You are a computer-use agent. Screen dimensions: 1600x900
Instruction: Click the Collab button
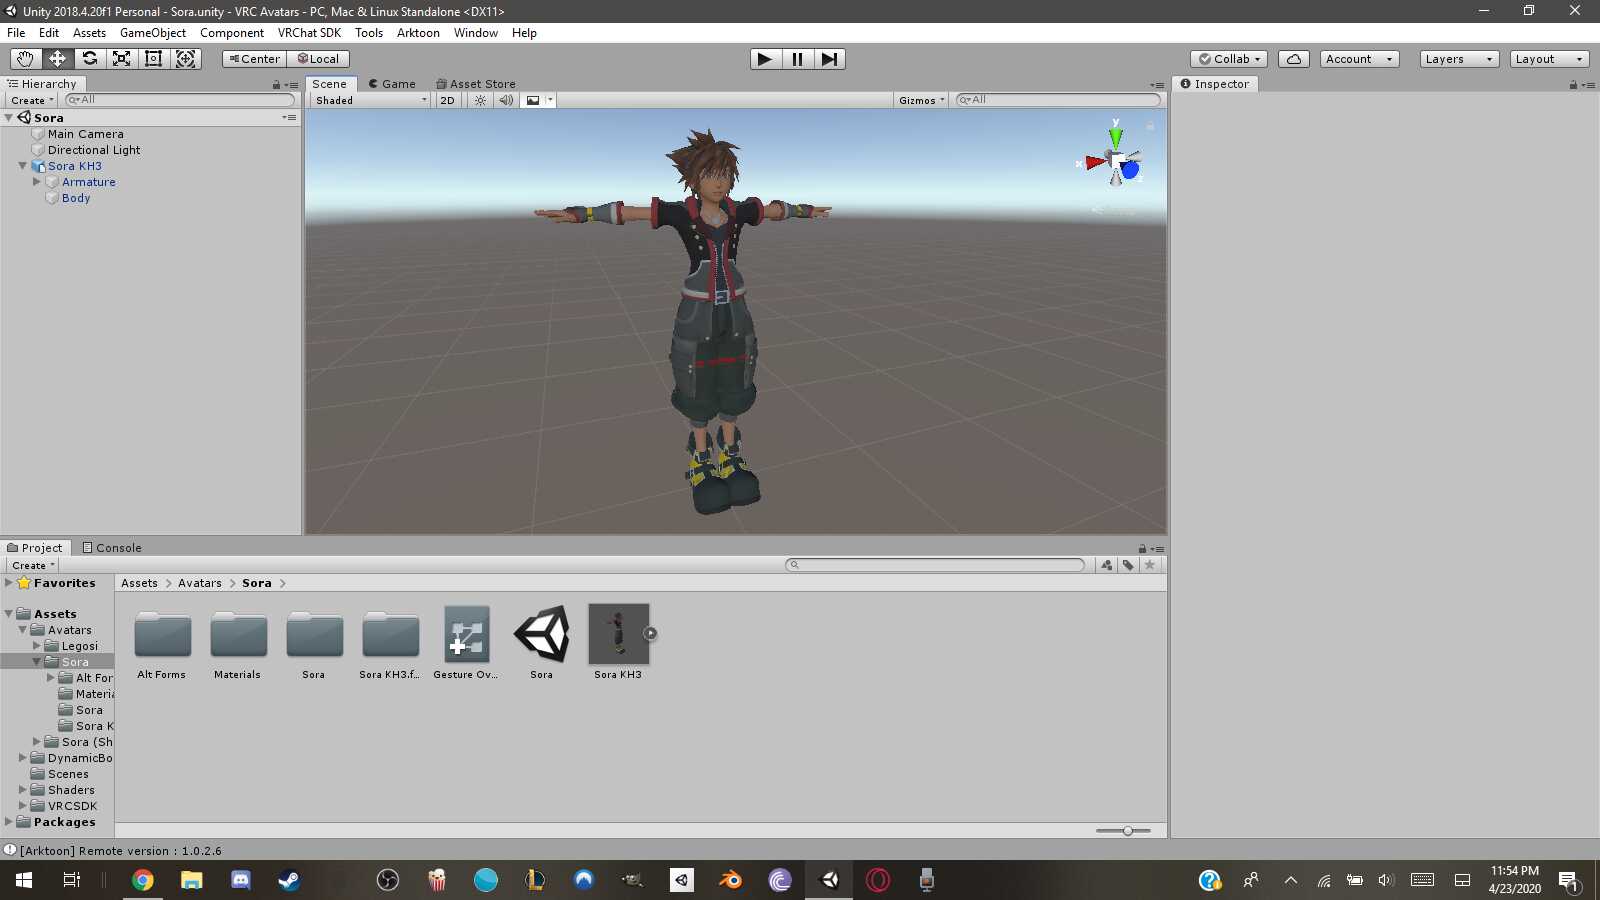[x=1229, y=59]
